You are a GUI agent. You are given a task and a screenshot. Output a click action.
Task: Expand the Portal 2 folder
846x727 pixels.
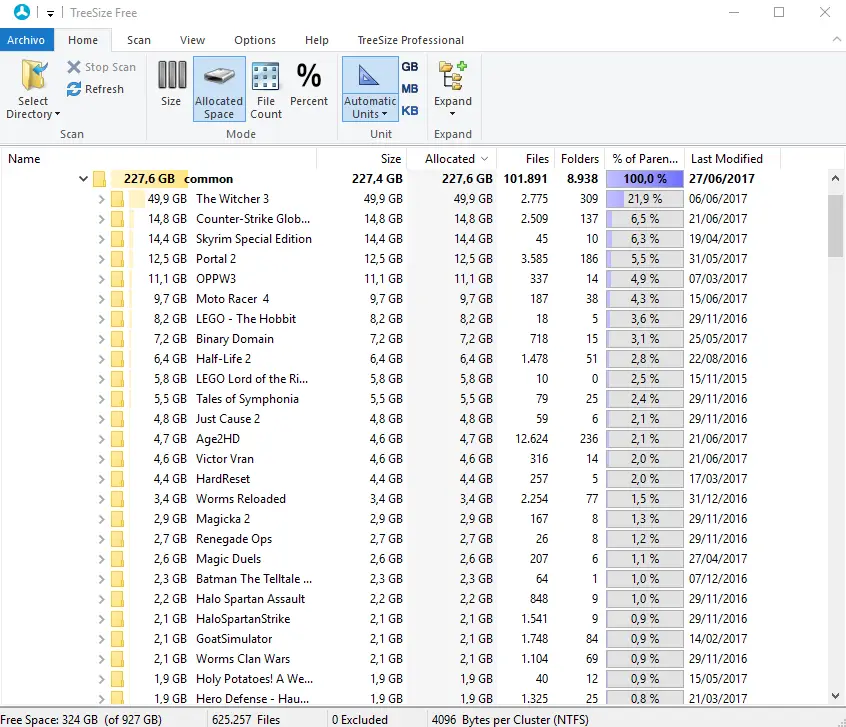click(x=102, y=259)
